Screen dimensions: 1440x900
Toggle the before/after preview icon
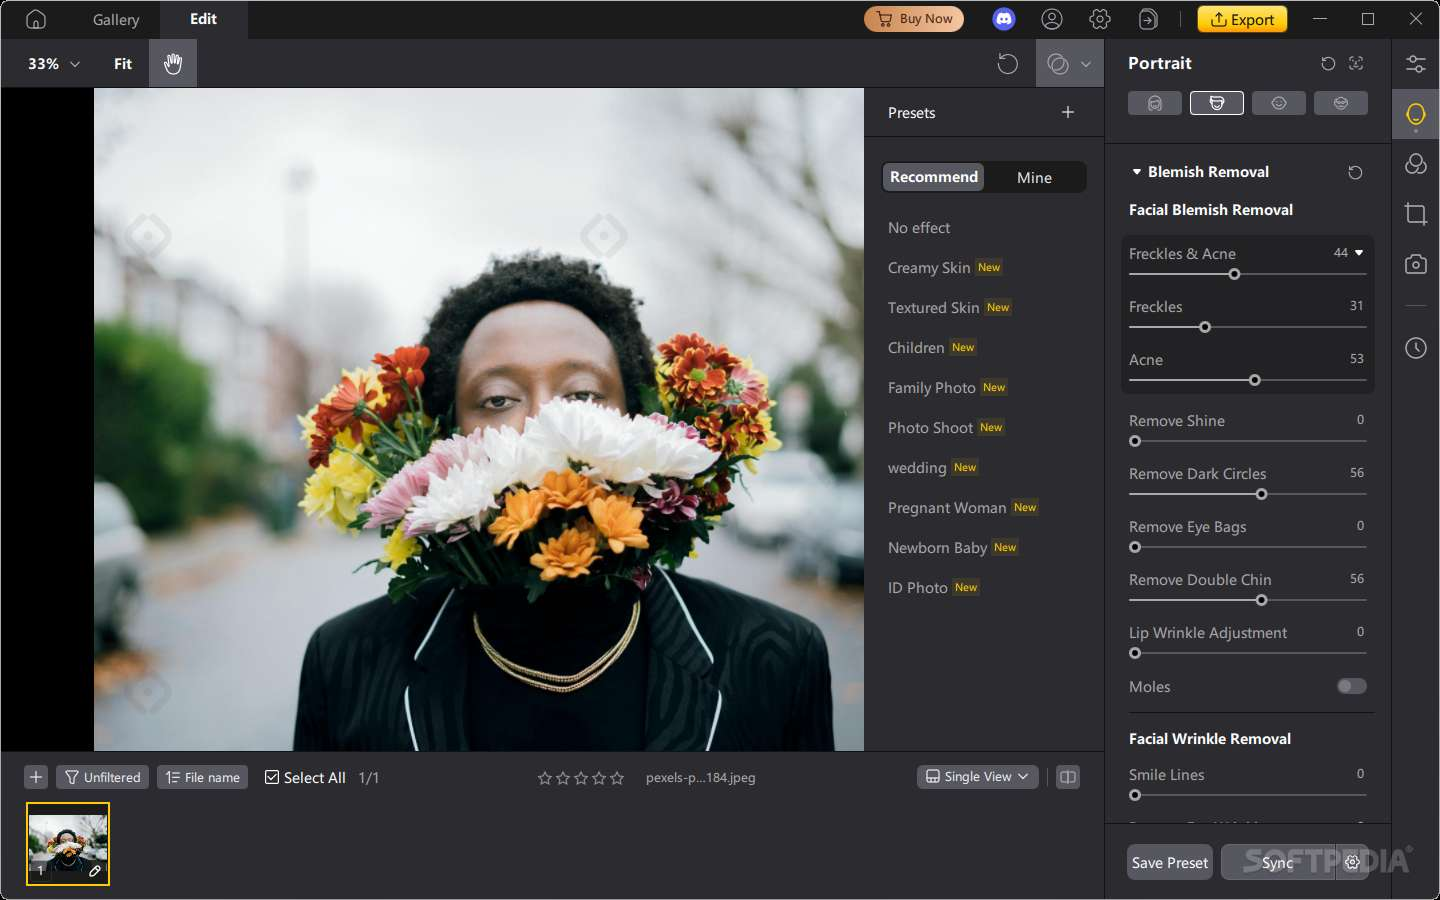pyautogui.click(x=1067, y=777)
